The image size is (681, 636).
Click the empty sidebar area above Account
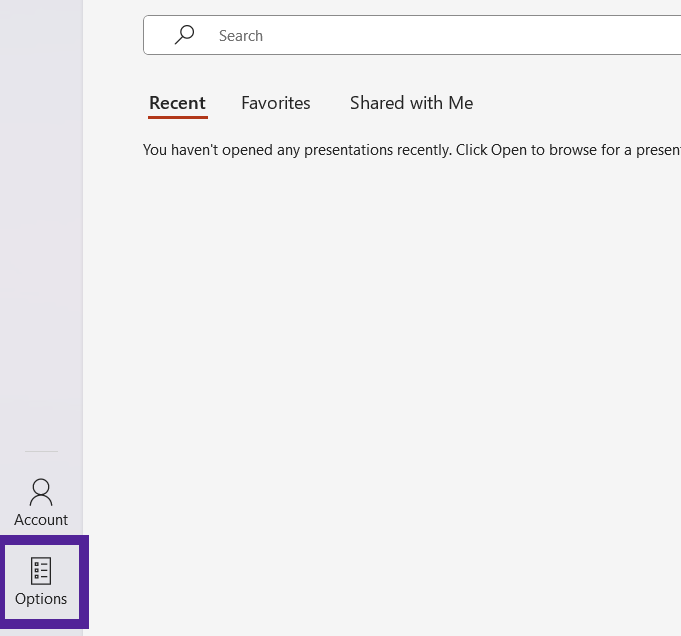coord(41,250)
